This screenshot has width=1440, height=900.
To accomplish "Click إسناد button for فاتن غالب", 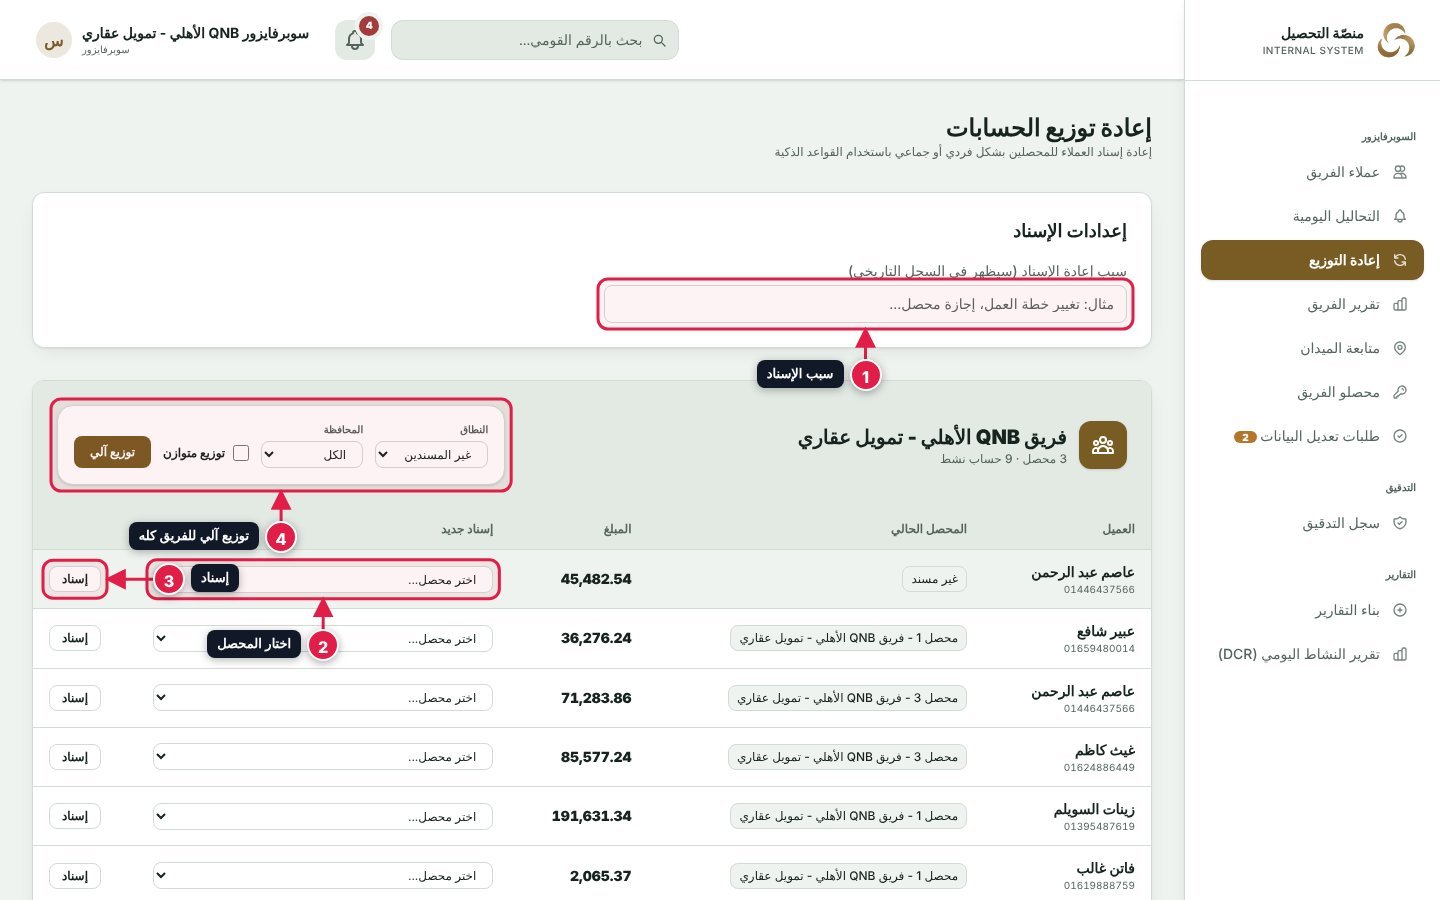I will (x=75, y=876).
